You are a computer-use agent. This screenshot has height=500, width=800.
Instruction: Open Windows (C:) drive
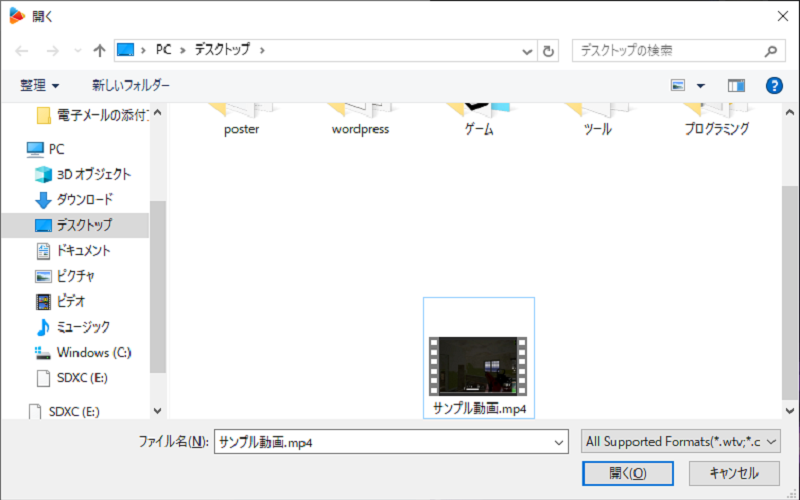tap(83, 353)
